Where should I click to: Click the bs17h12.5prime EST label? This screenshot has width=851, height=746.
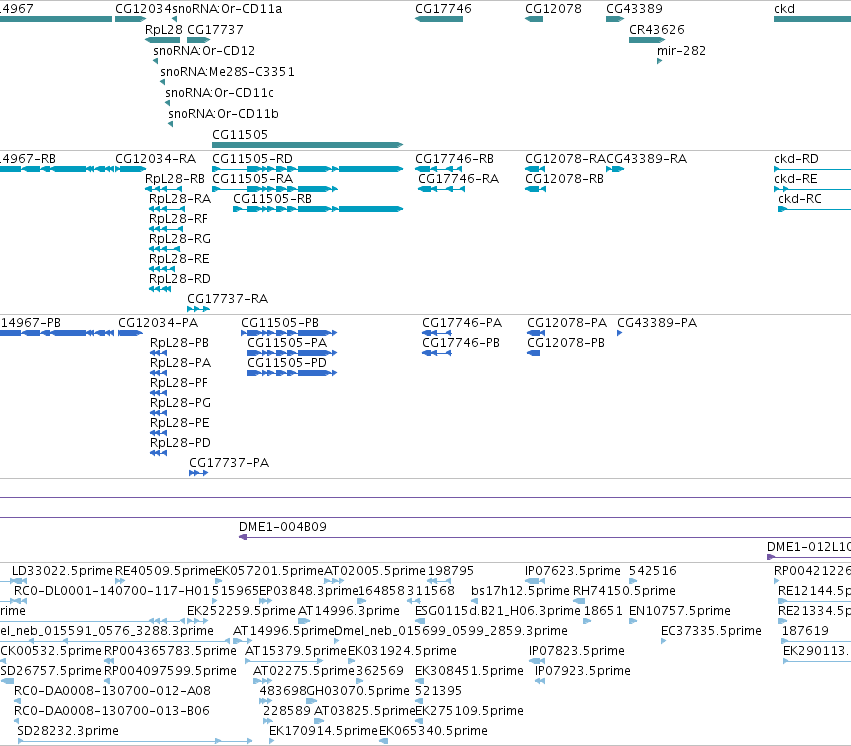520,591
